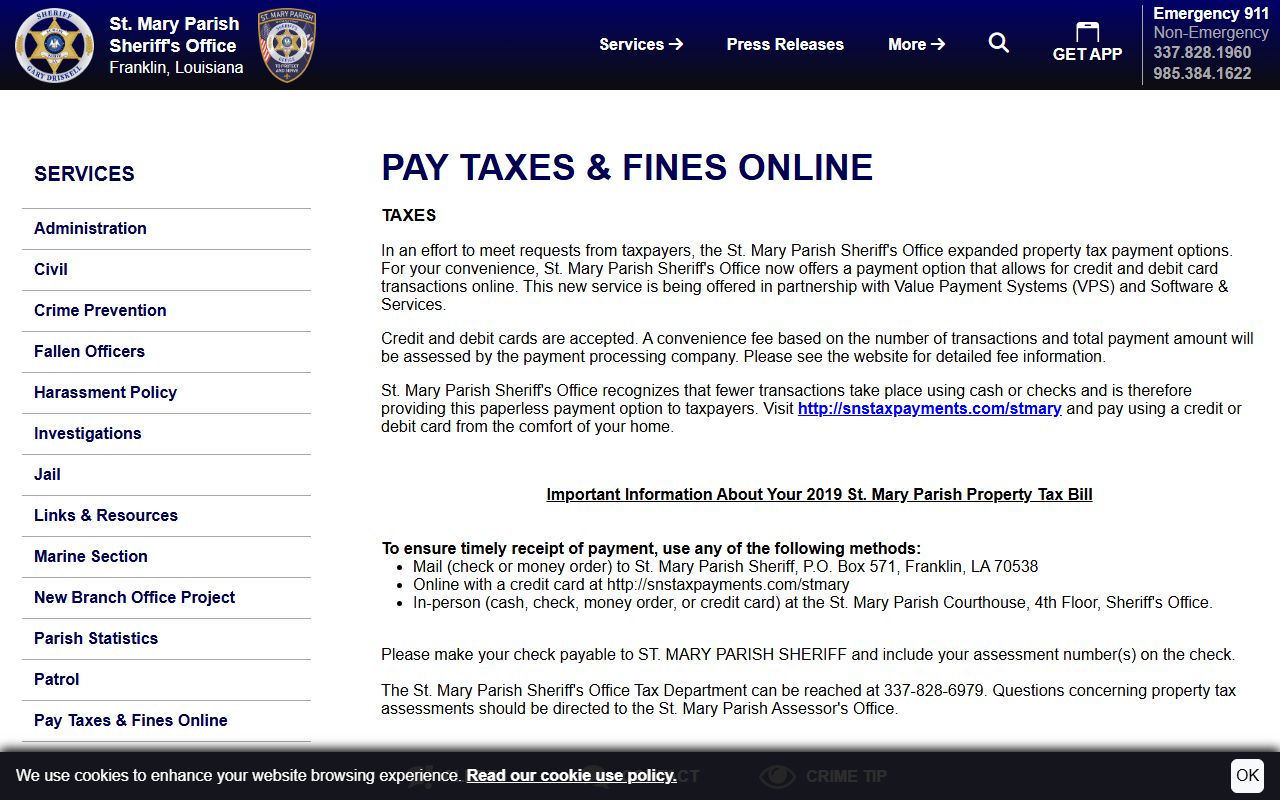Viewport: 1280px width, 800px height.
Task: Click the TAXES subheading
Action: point(409,215)
